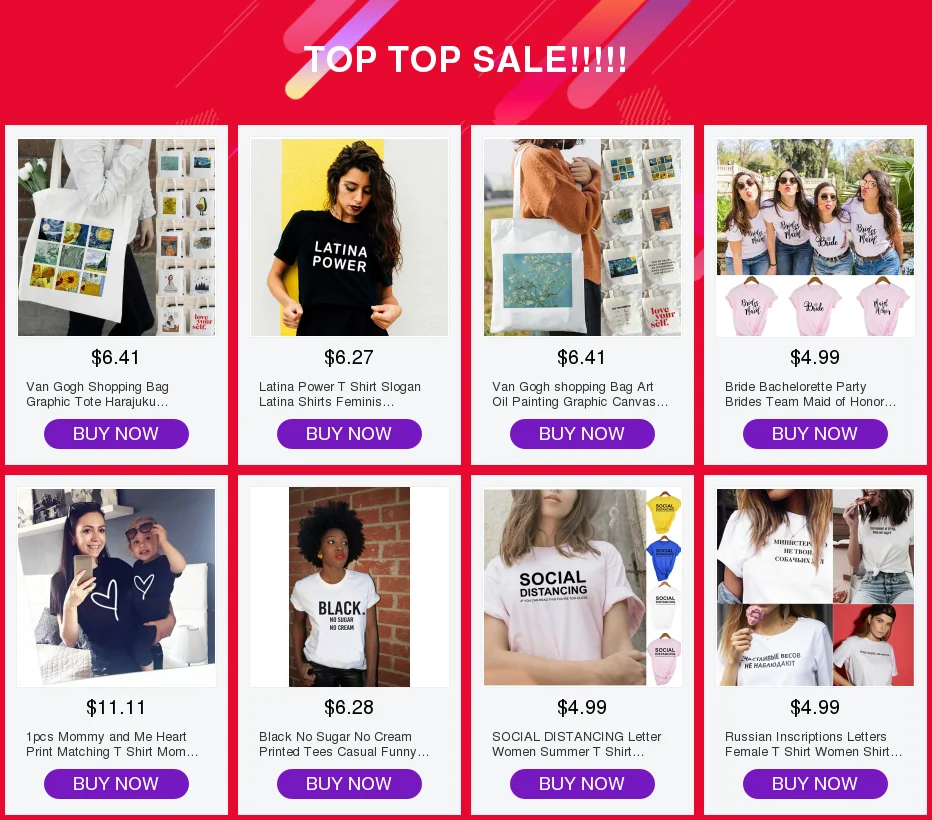Screen dimensions: 932x820
Task: Click BUY NOW for Van Gogh canvas bag
Action: tap(582, 434)
